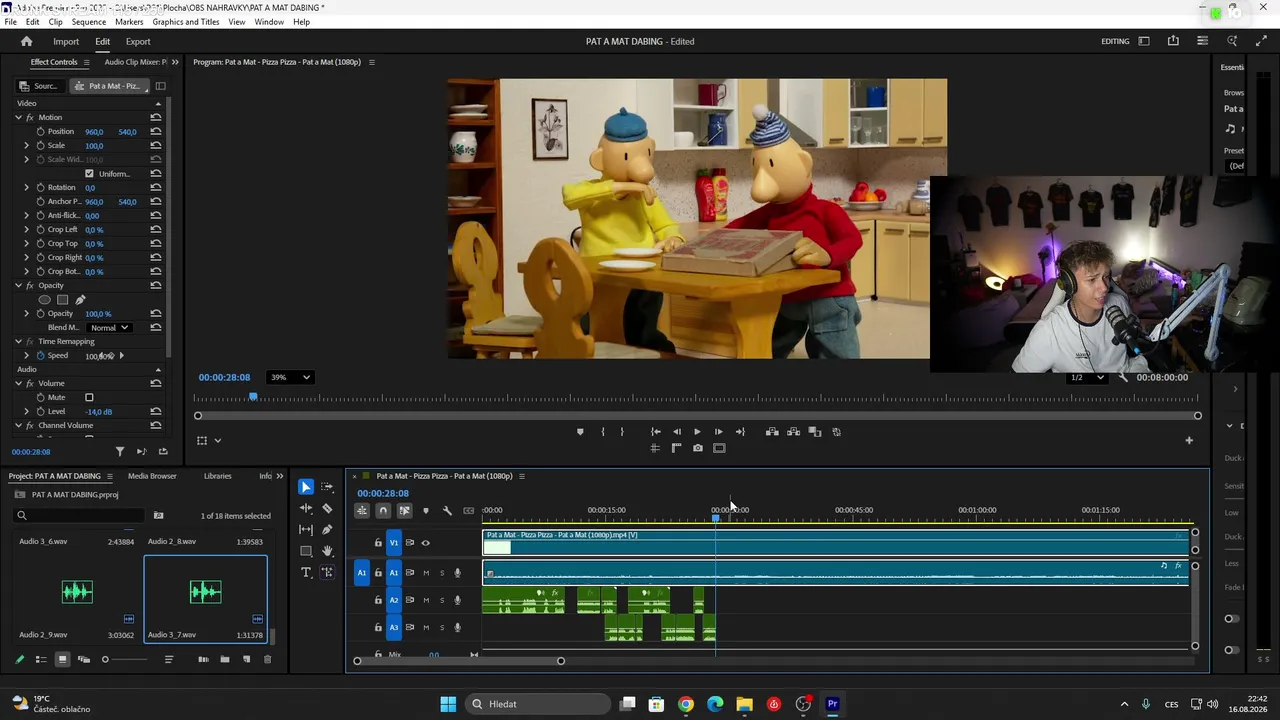Add a marker in the timeline panel

426,511
